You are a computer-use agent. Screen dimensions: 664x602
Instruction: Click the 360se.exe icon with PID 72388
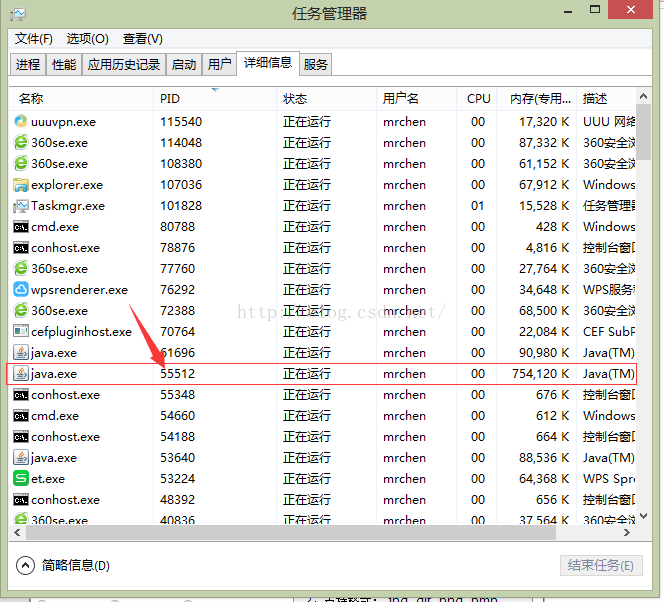coord(21,310)
